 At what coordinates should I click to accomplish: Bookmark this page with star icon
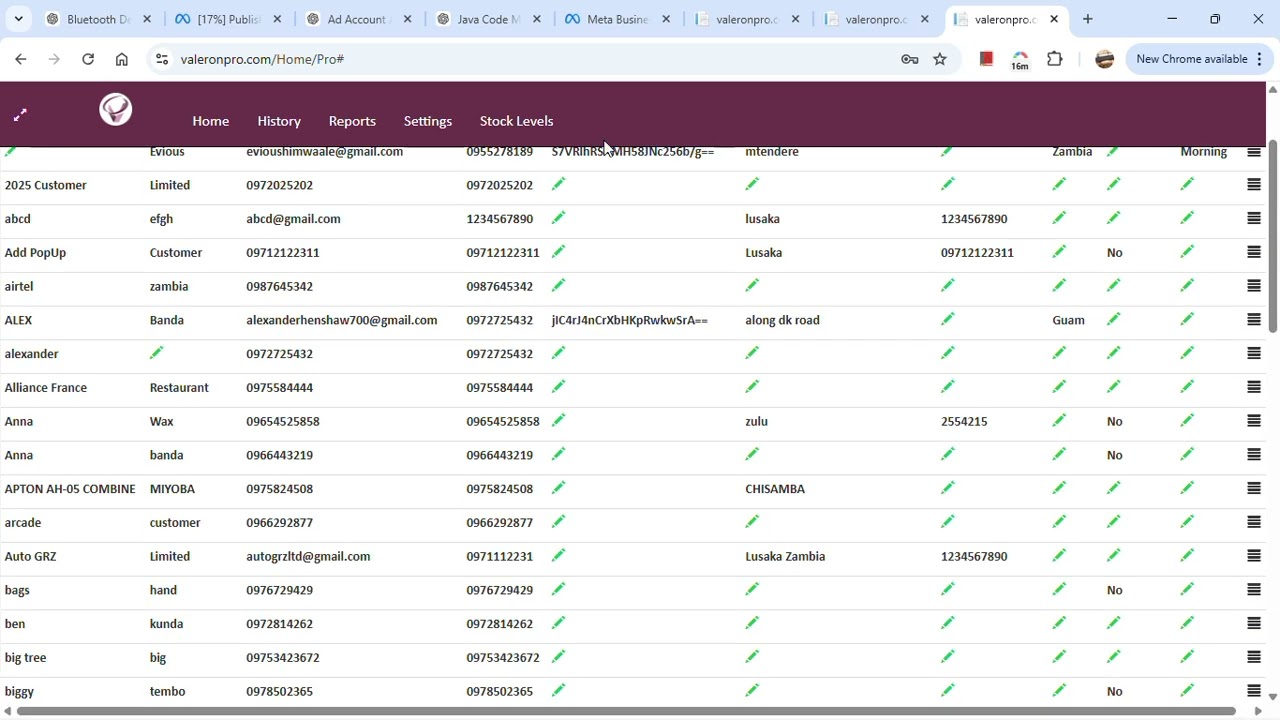click(x=940, y=59)
